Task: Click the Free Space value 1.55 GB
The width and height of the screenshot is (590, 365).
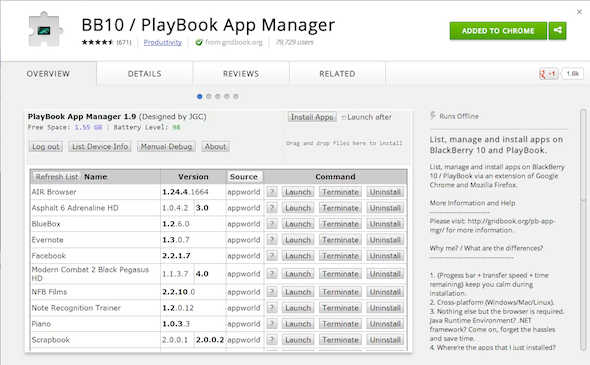Action: (88, 127)
